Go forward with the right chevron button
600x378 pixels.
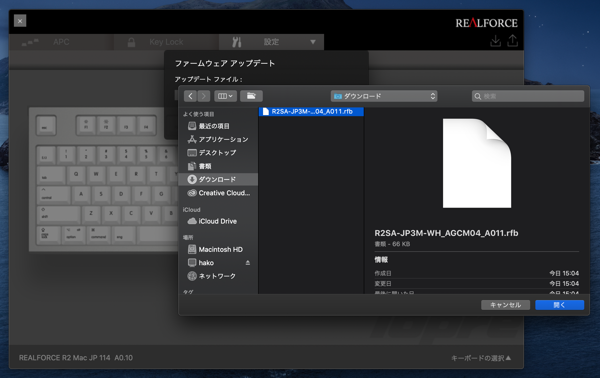(204, 96)
